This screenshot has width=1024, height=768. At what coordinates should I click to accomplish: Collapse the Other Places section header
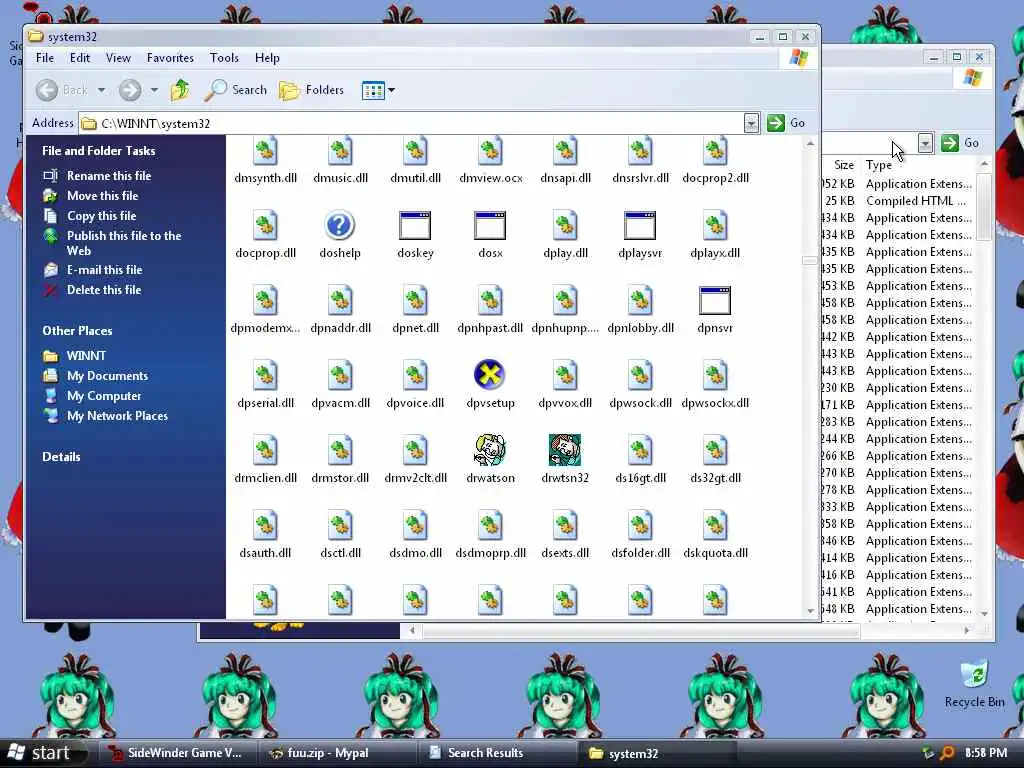pyautogui.click(x=77, y=331)
